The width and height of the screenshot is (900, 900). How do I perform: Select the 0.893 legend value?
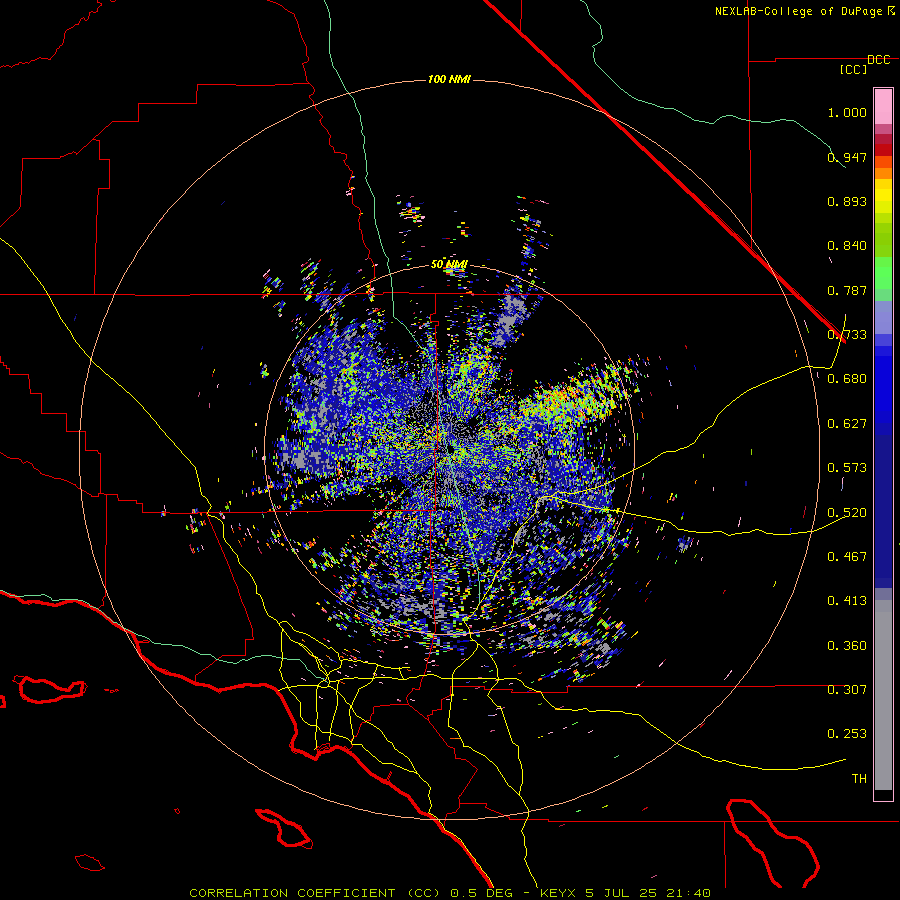coord(847,201)
